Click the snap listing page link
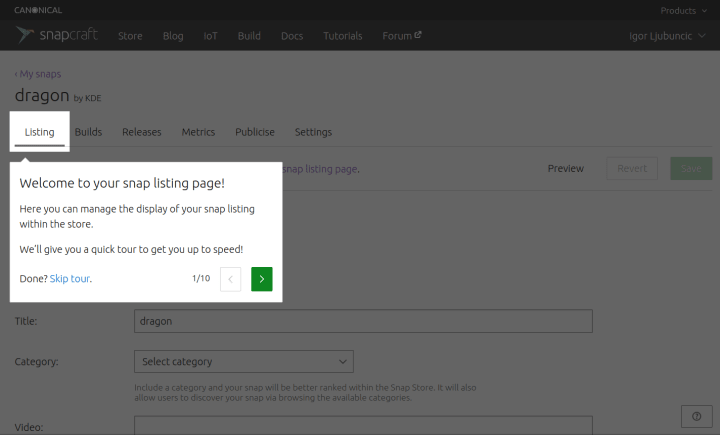 click(321, 169)
